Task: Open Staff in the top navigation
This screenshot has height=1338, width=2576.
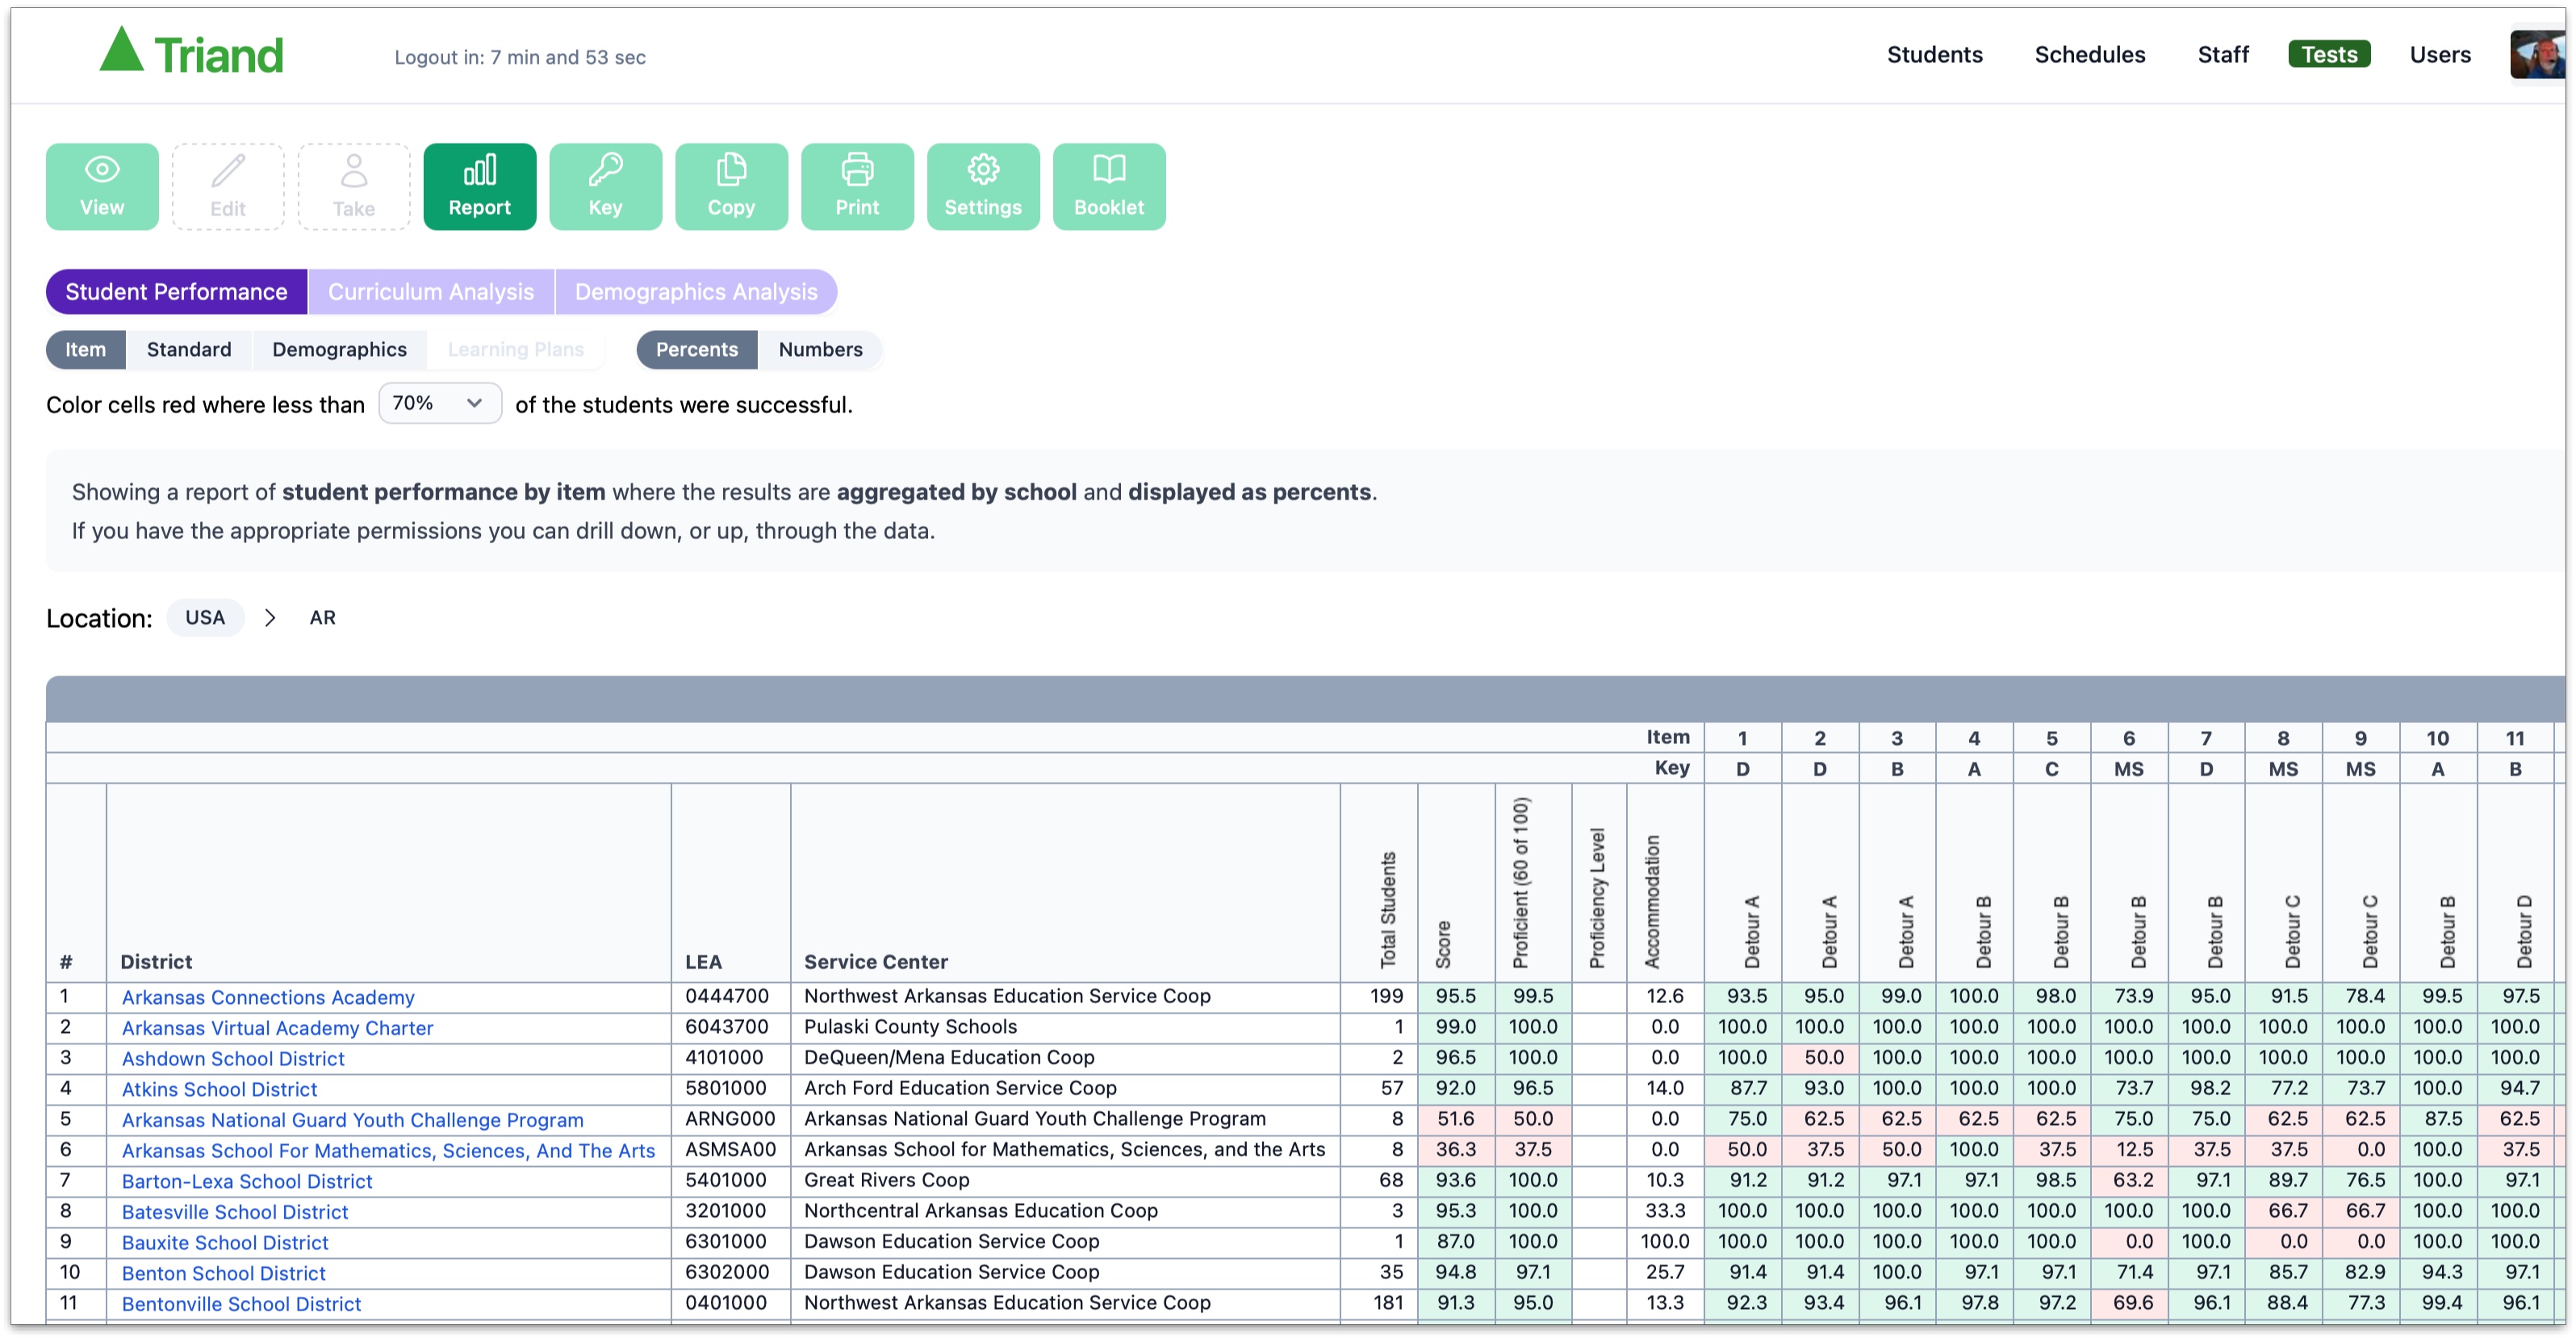Action: 2223,55
